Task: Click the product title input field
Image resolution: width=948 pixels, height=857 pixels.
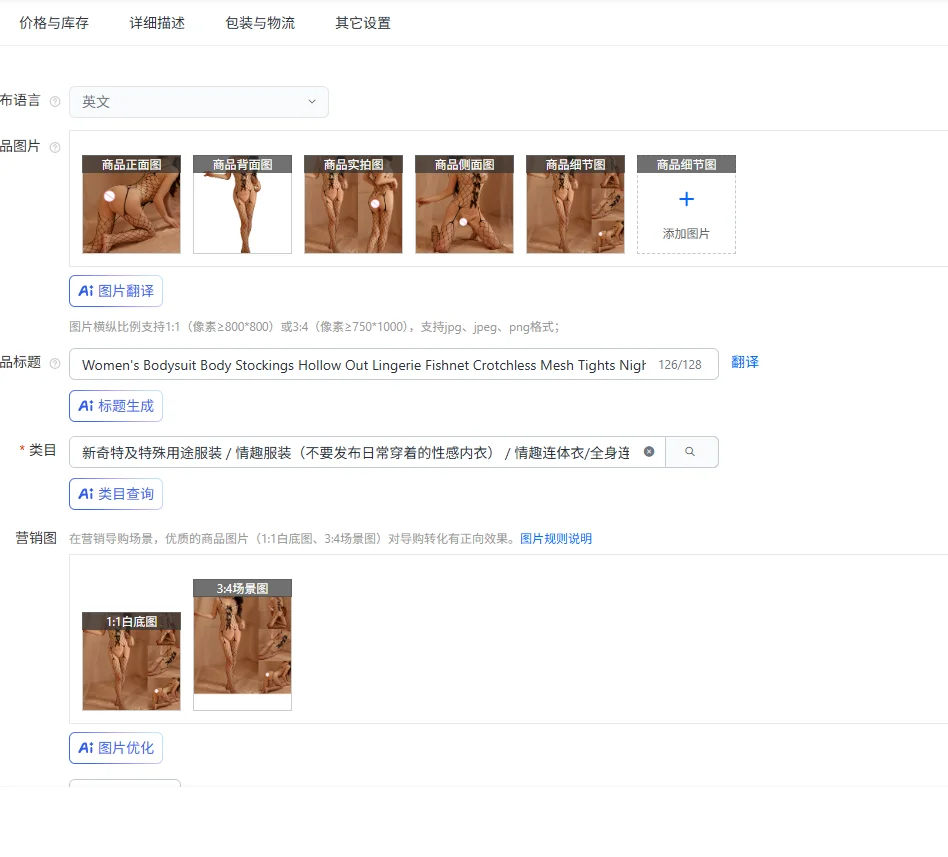Action: [x=394, y=364]
